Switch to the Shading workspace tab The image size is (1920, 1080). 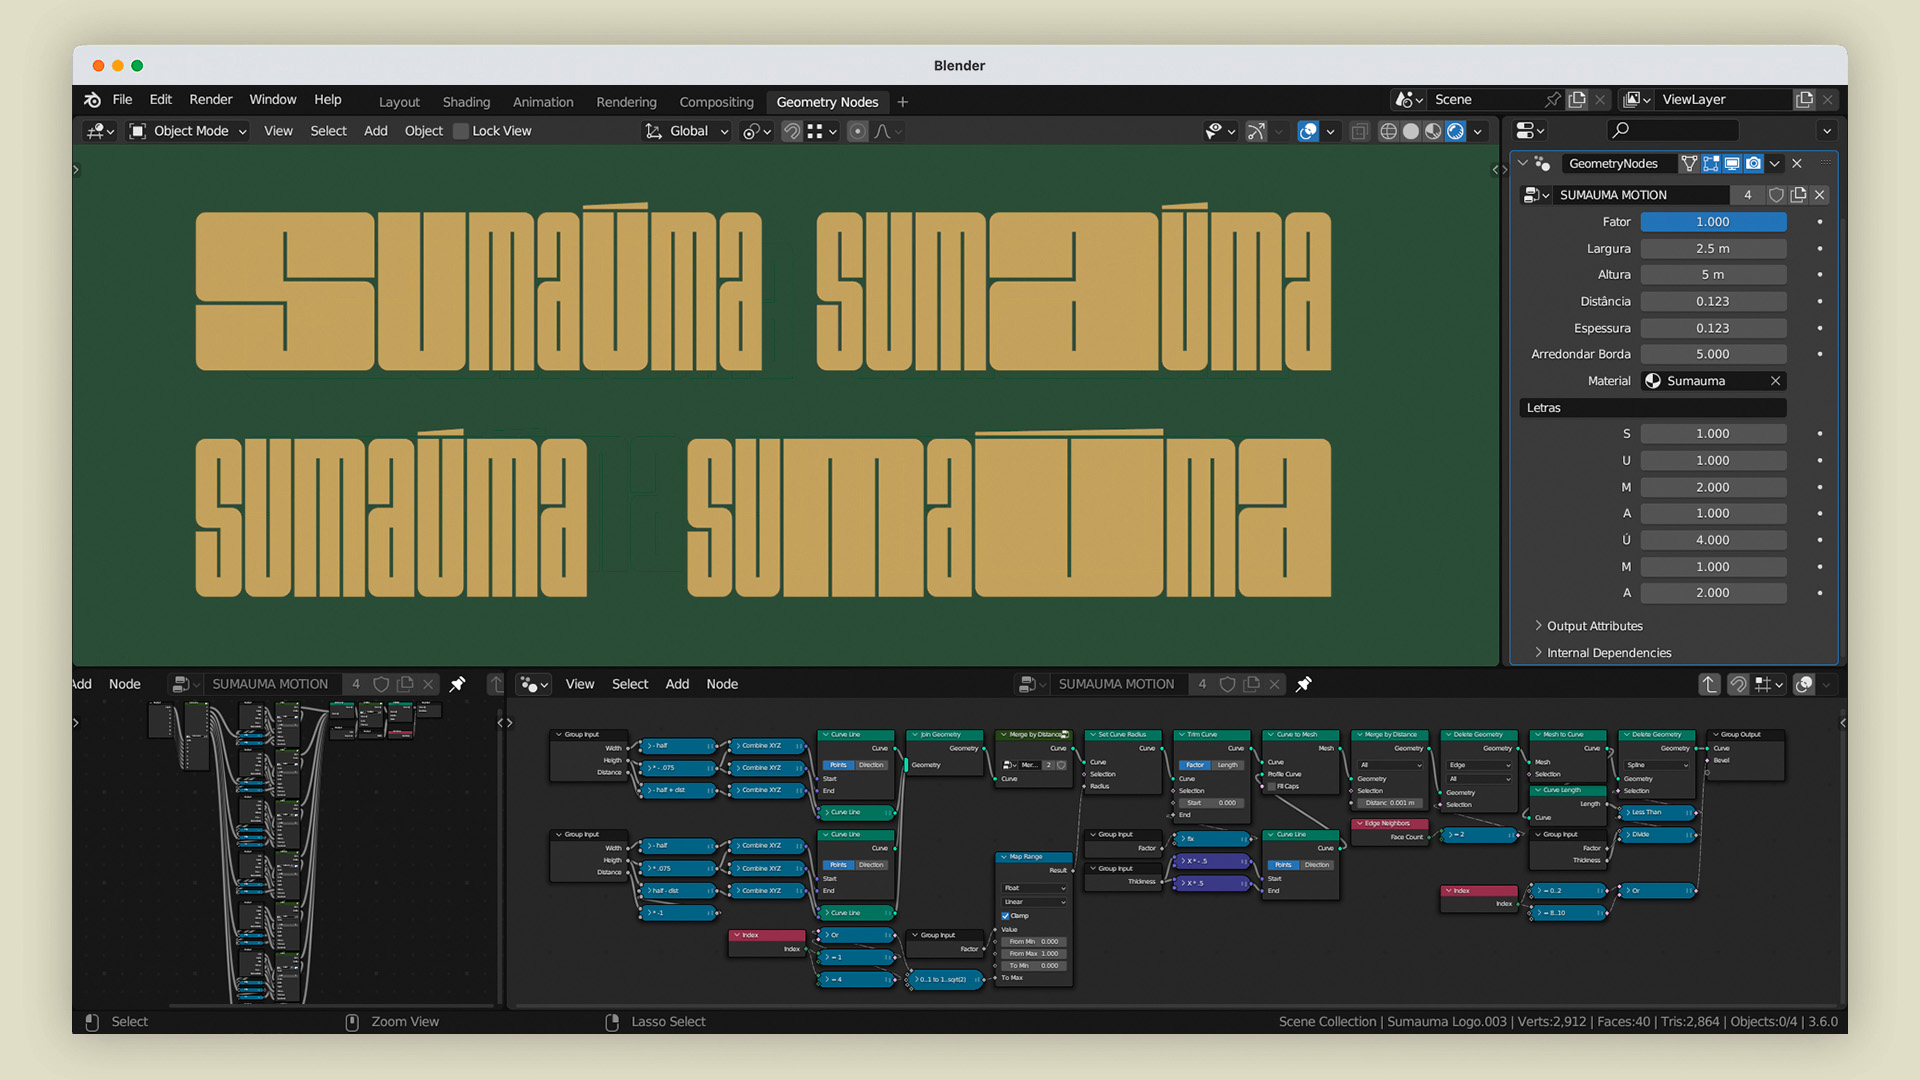pos(466,102)
